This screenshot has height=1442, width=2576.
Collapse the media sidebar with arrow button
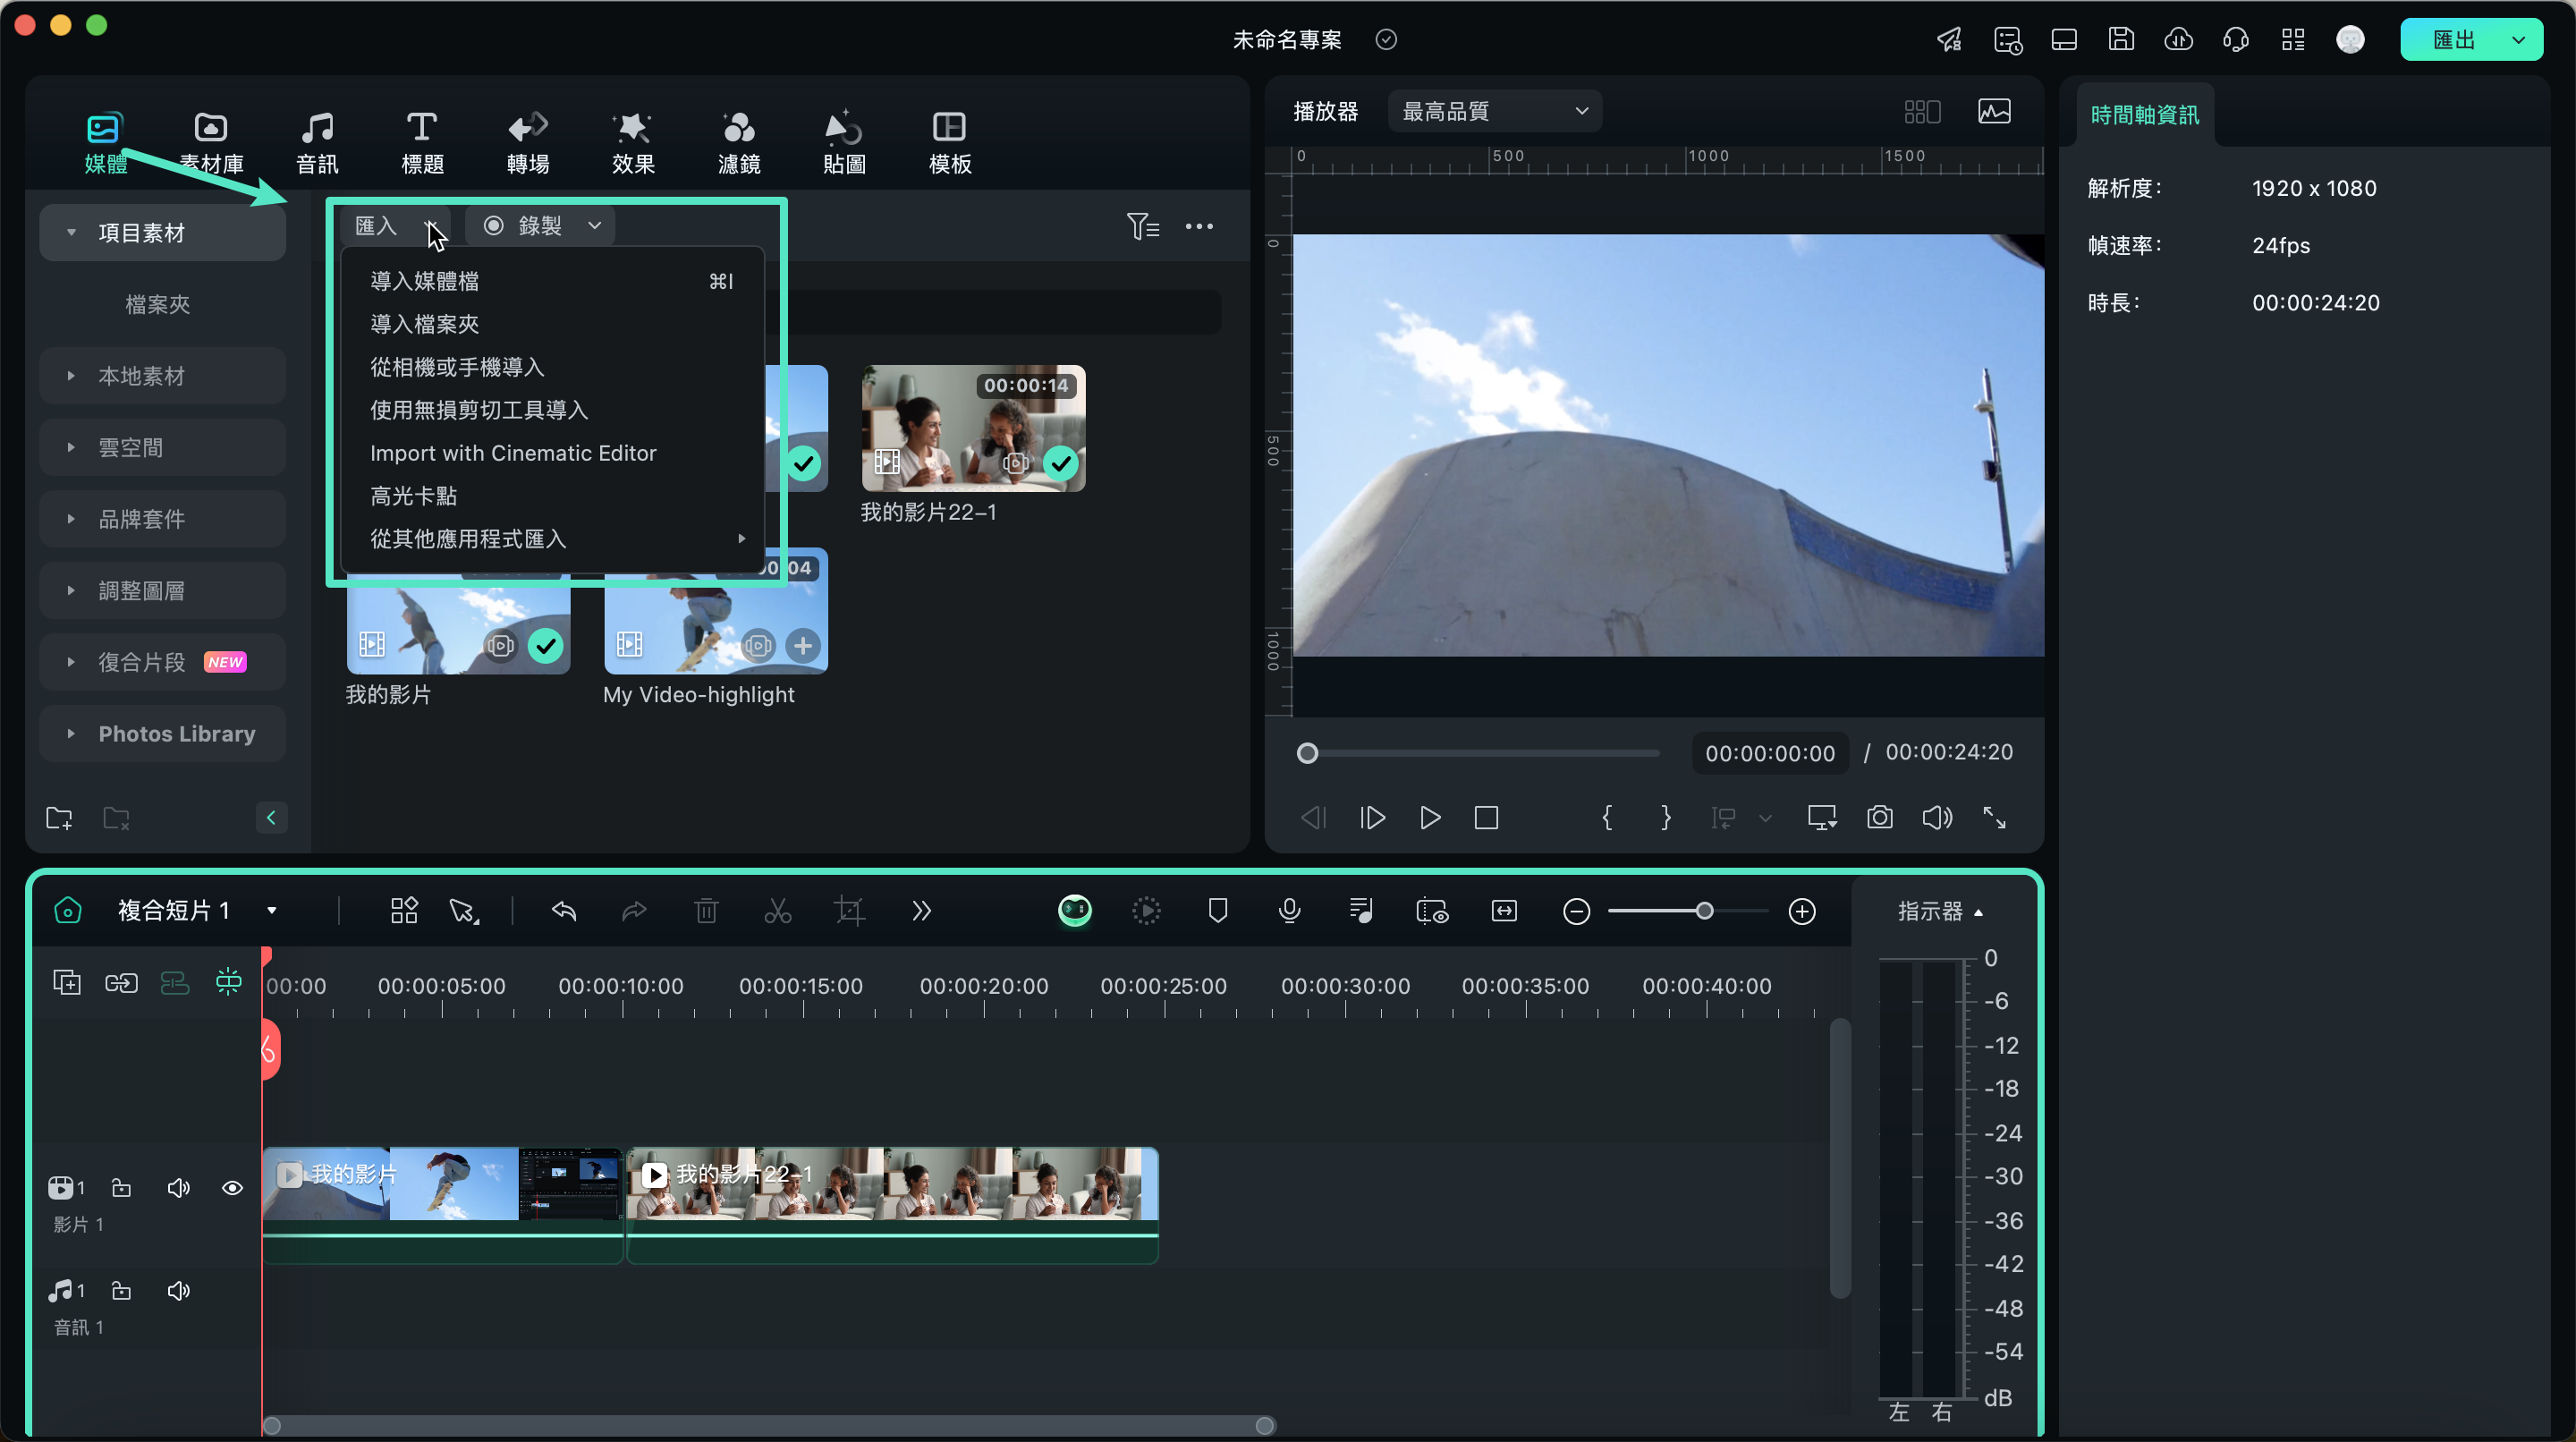tap(271, 818)
